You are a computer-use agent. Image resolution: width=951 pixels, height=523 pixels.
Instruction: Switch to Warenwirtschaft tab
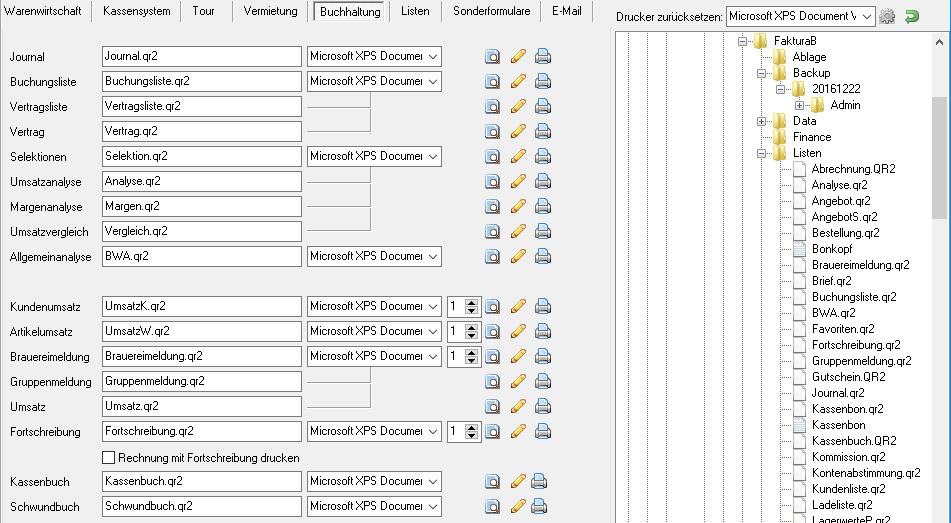(x=43, y=11)
